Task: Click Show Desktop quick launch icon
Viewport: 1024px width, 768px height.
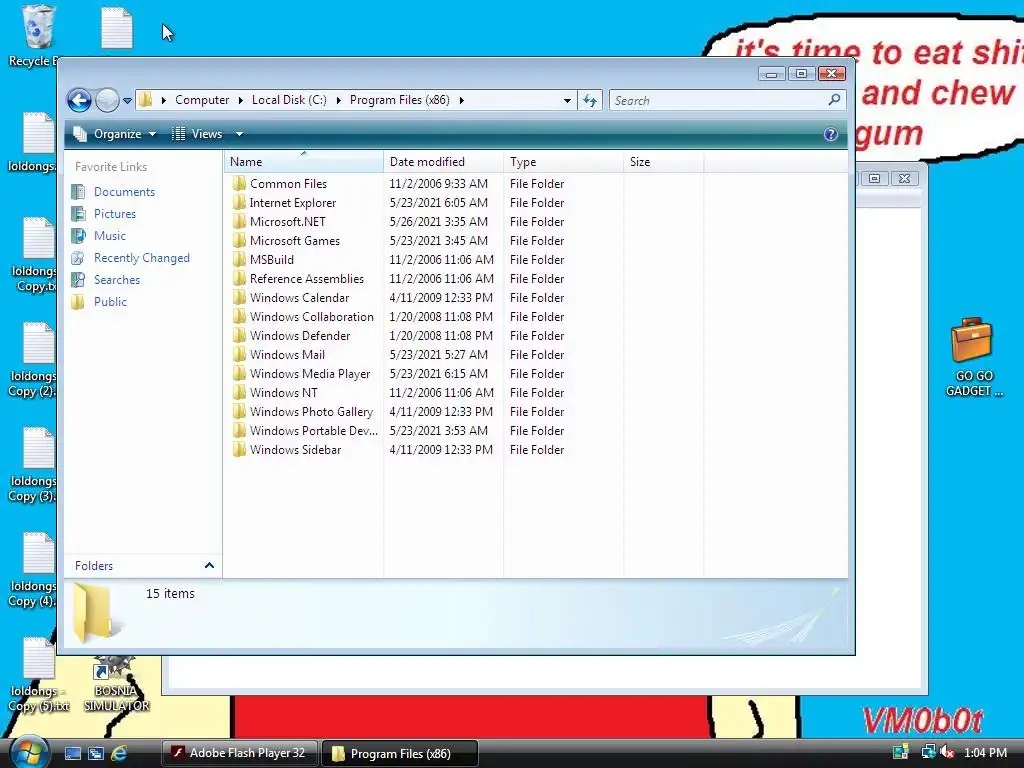Action: [72, 753]
